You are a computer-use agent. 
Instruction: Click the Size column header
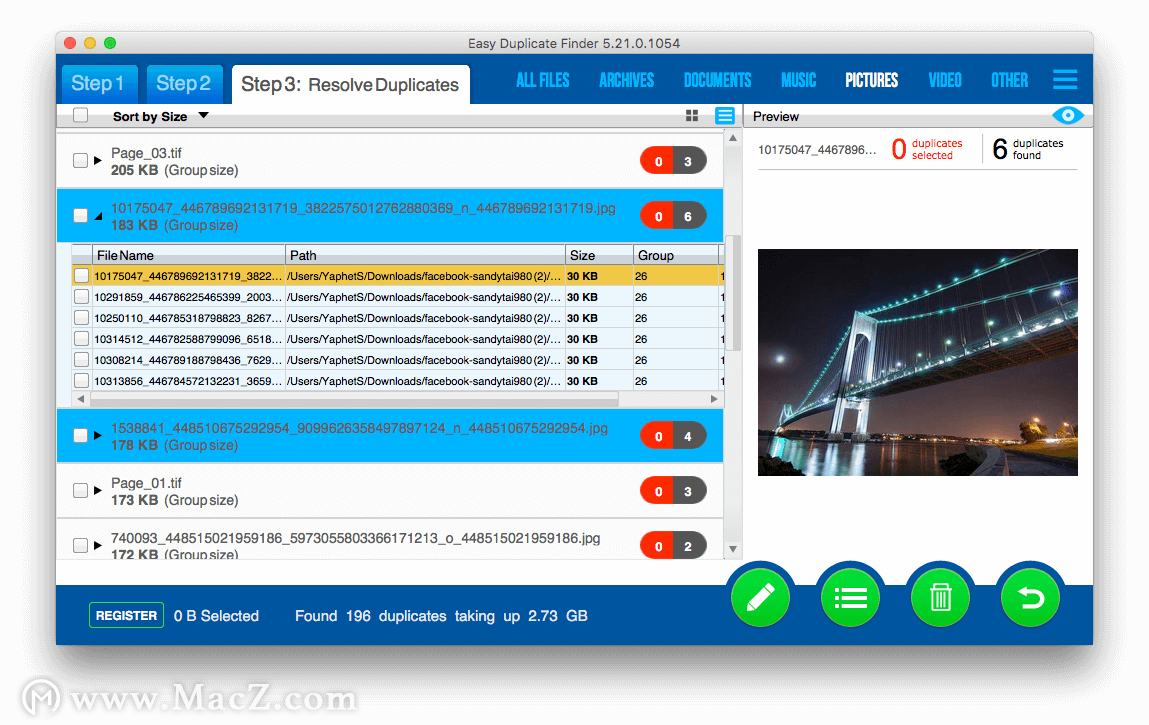tap(599, 255)
